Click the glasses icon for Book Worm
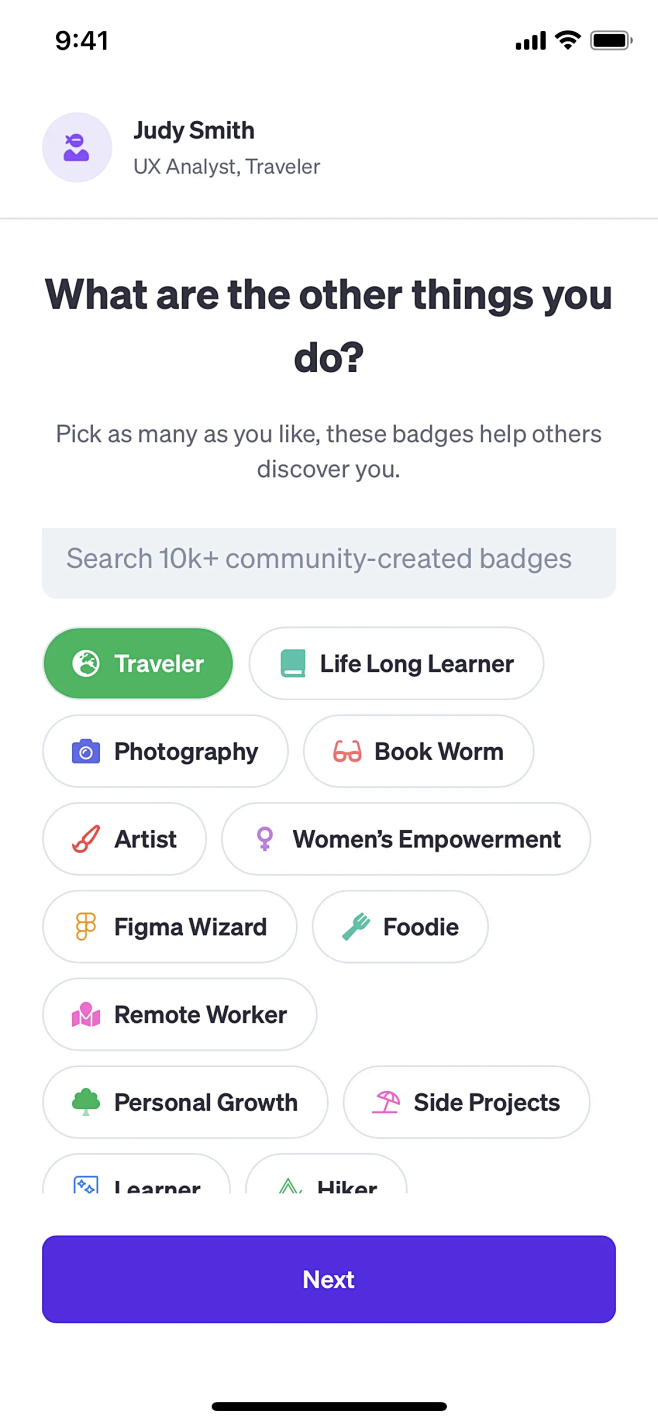The width and height of the screenshot is (658, 1425). coord(347,751)
